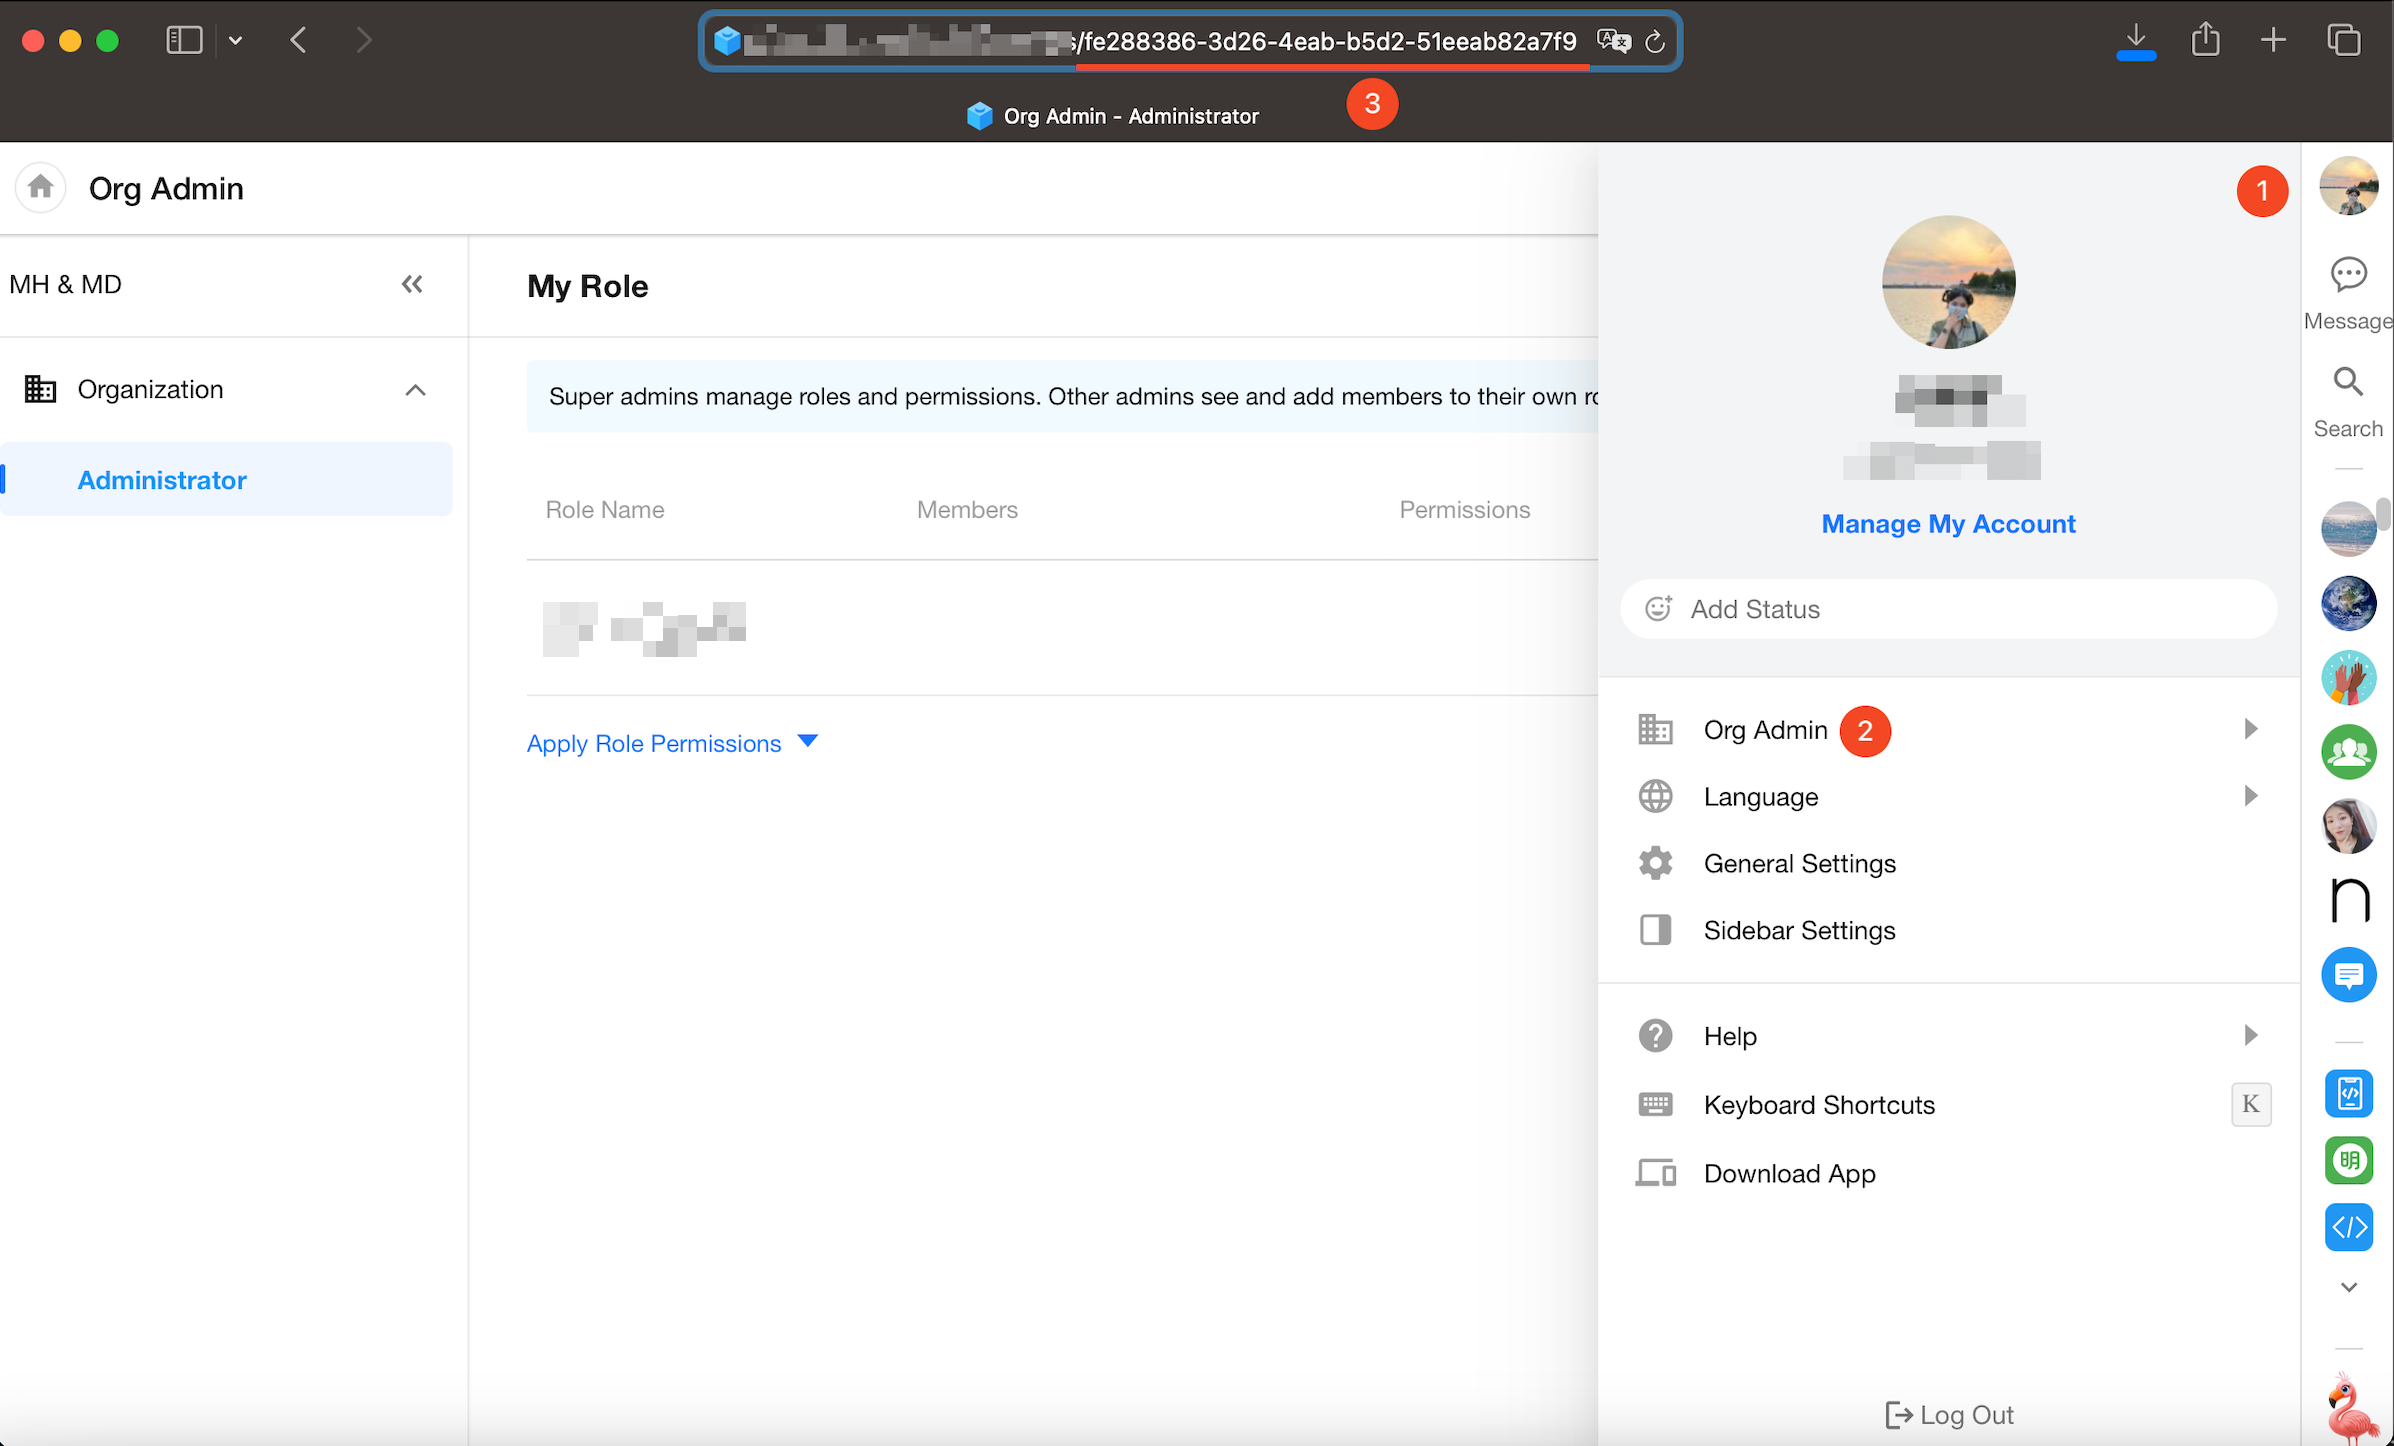Screen dimensions: 2394x1446
Task: Click the home icon beside Org Admin
Action: [x=40, y=187]
